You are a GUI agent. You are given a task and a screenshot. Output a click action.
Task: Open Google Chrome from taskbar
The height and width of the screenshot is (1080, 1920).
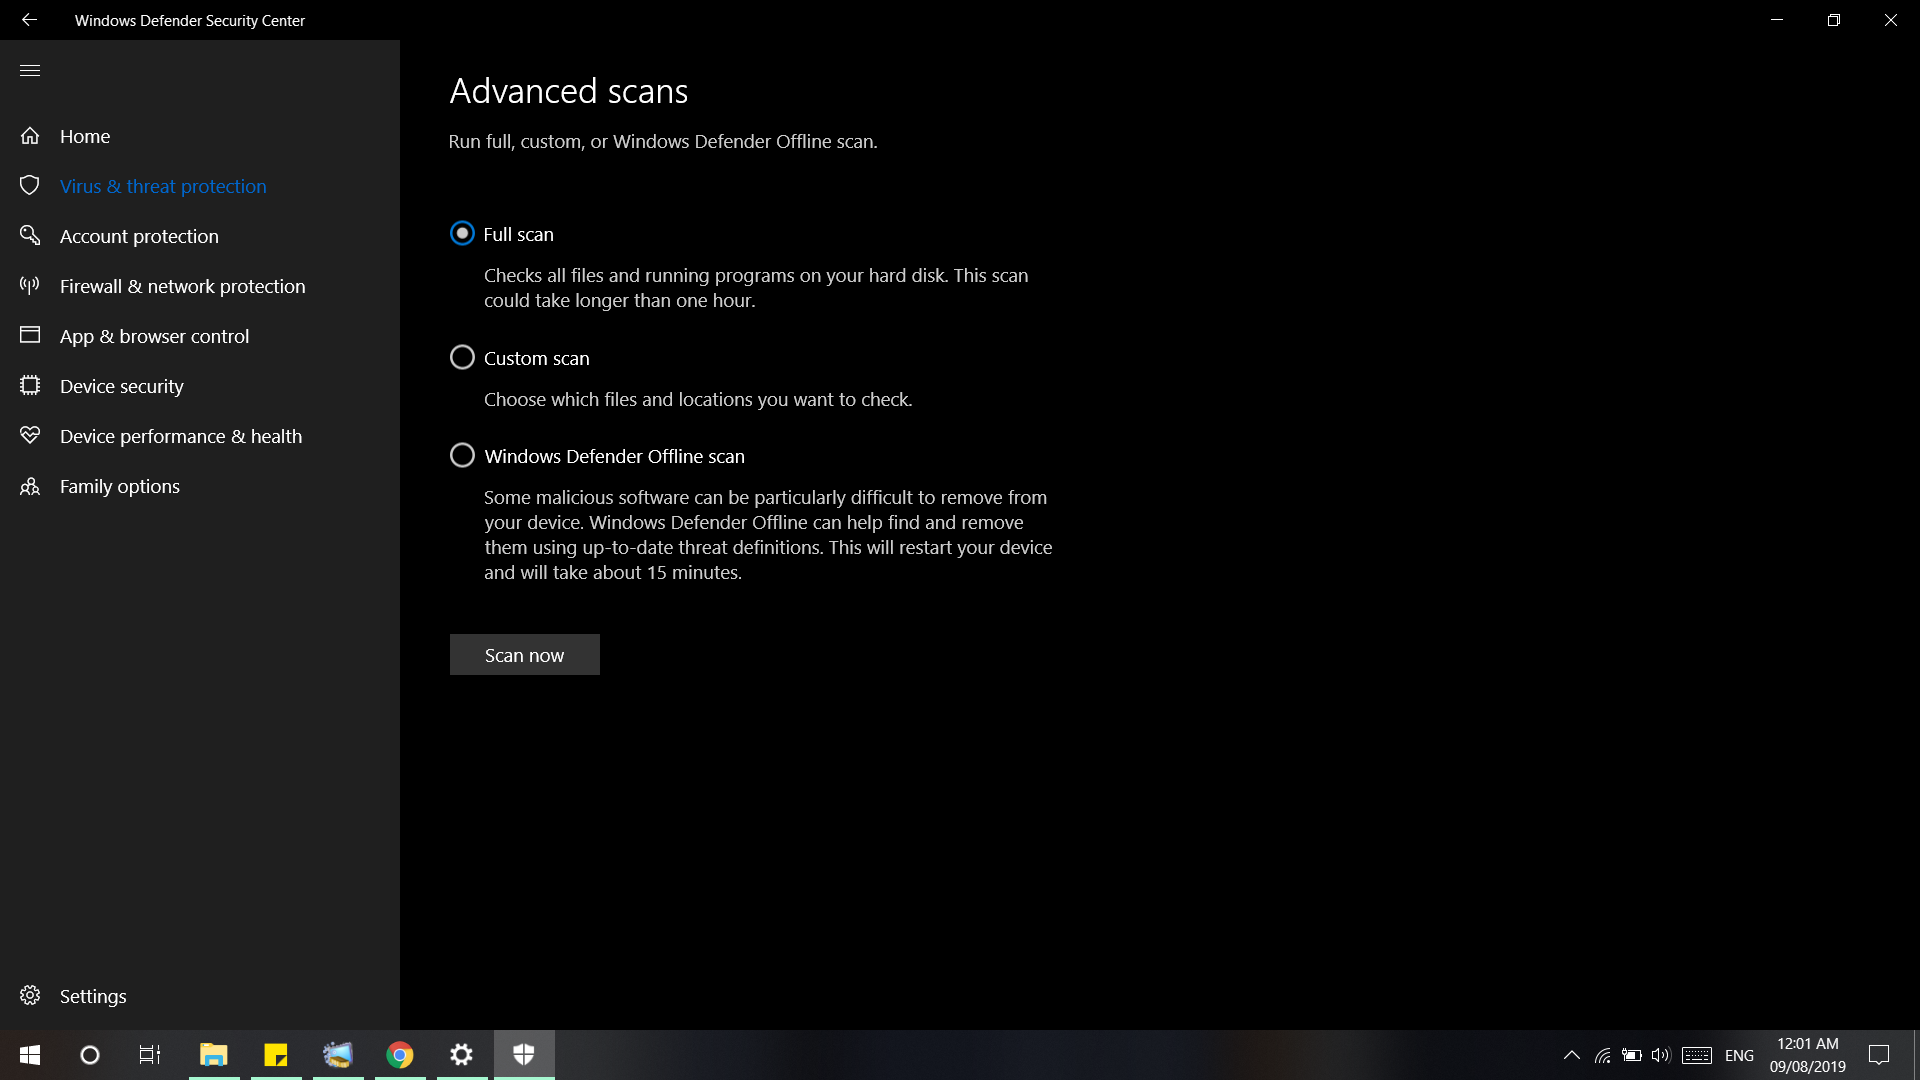tap(400, 1055)
